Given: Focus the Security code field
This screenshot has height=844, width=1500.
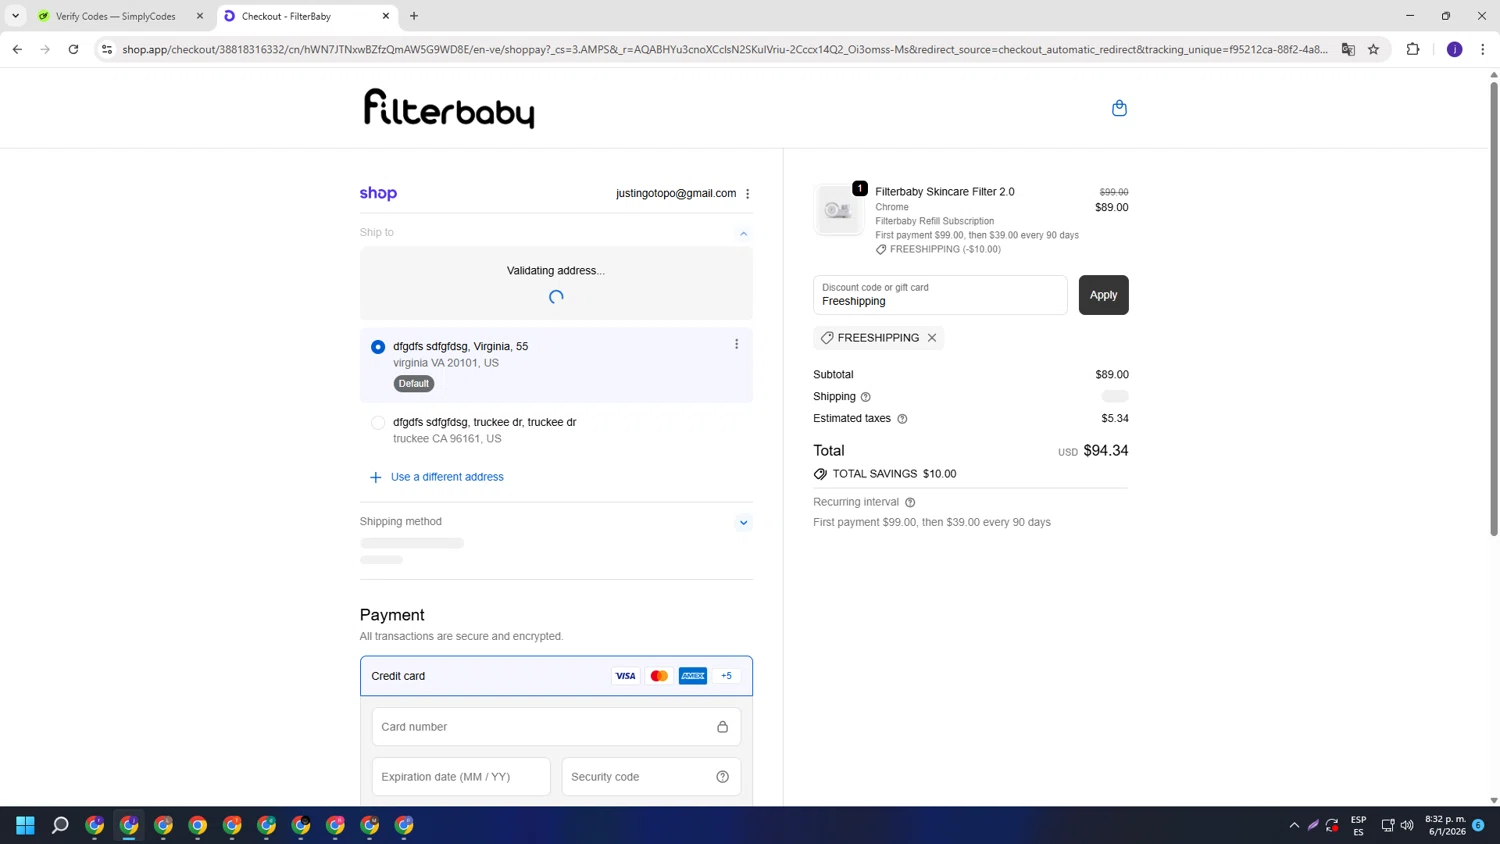Looking at the screenshot, I should tap(651, 777).
